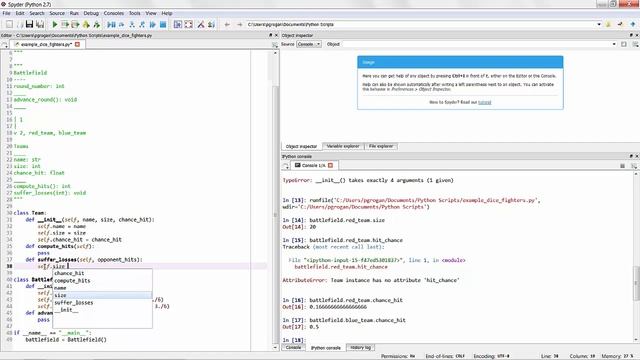The width and height of the screenshot is (640, 360).
Task: Open the Spyder tutorial link
Action: pyautogui.click(x=484, y=102)
